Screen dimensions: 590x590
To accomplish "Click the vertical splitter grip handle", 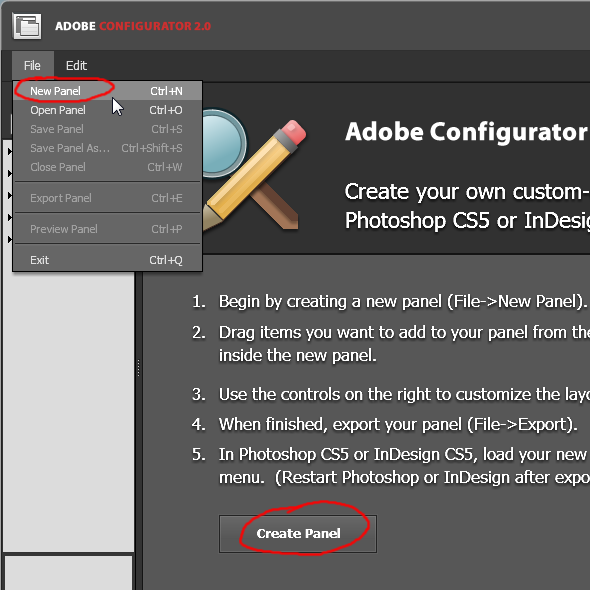I will [x=138, y=368].
